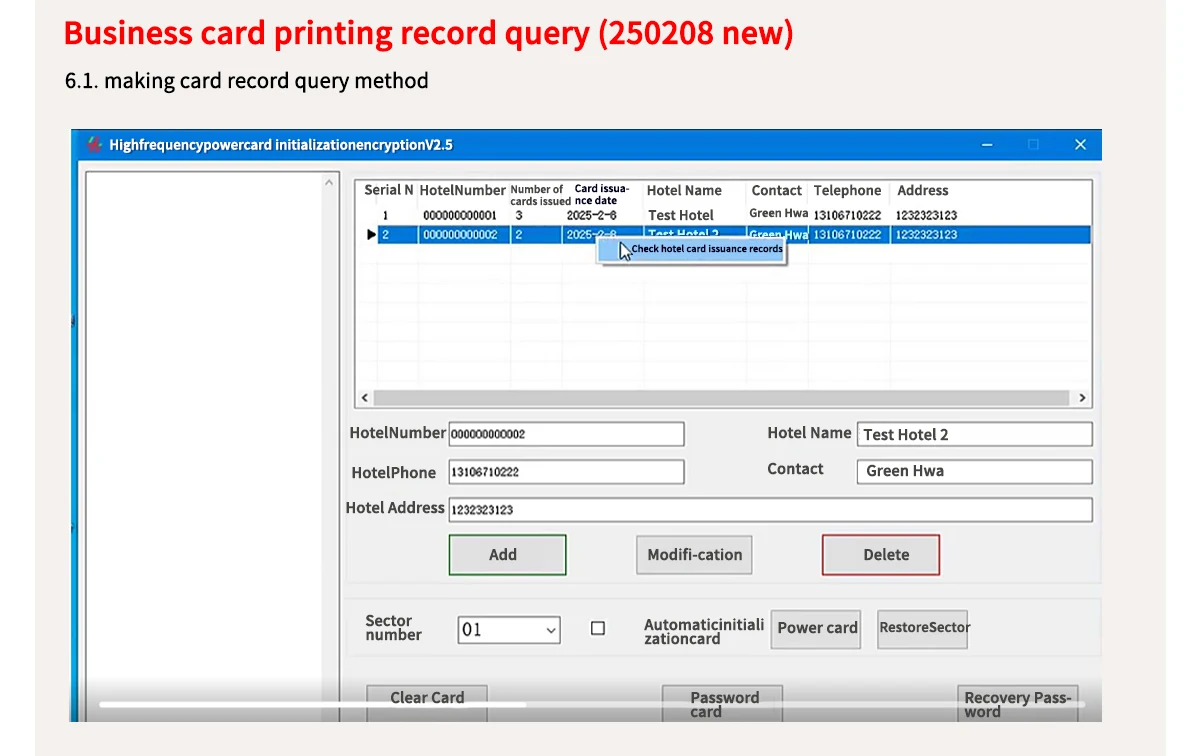Choose Check hotel card issuance records

[706, 249]
